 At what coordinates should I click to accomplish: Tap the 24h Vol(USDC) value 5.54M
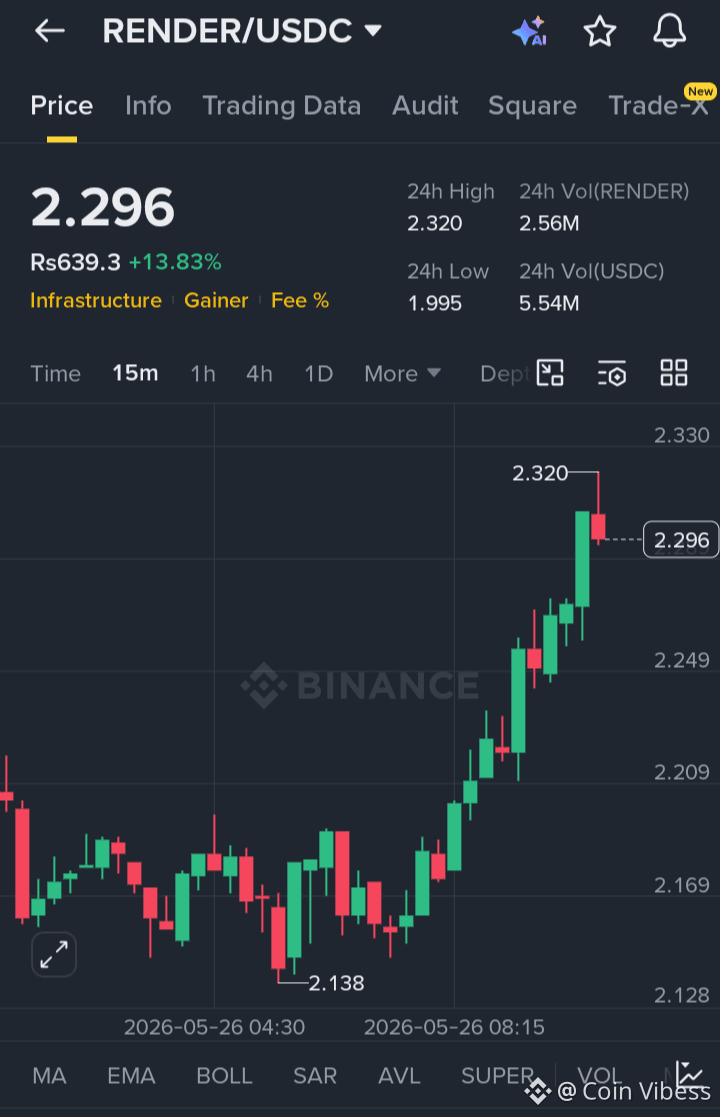point(549,303)
